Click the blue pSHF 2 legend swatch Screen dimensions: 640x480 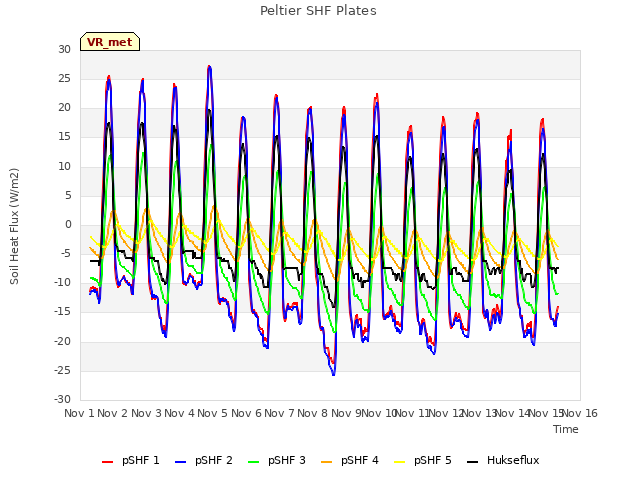pyautogui.click(x=180, y=462)
